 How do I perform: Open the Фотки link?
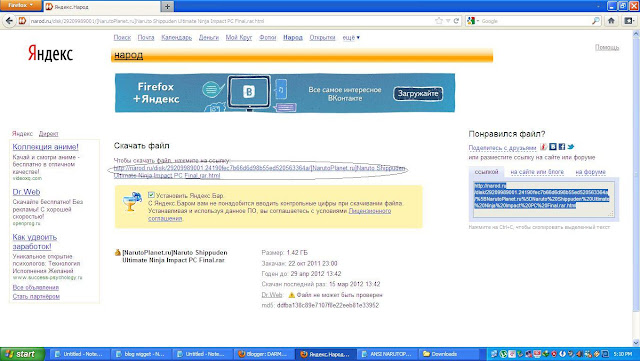coord(268,38)
